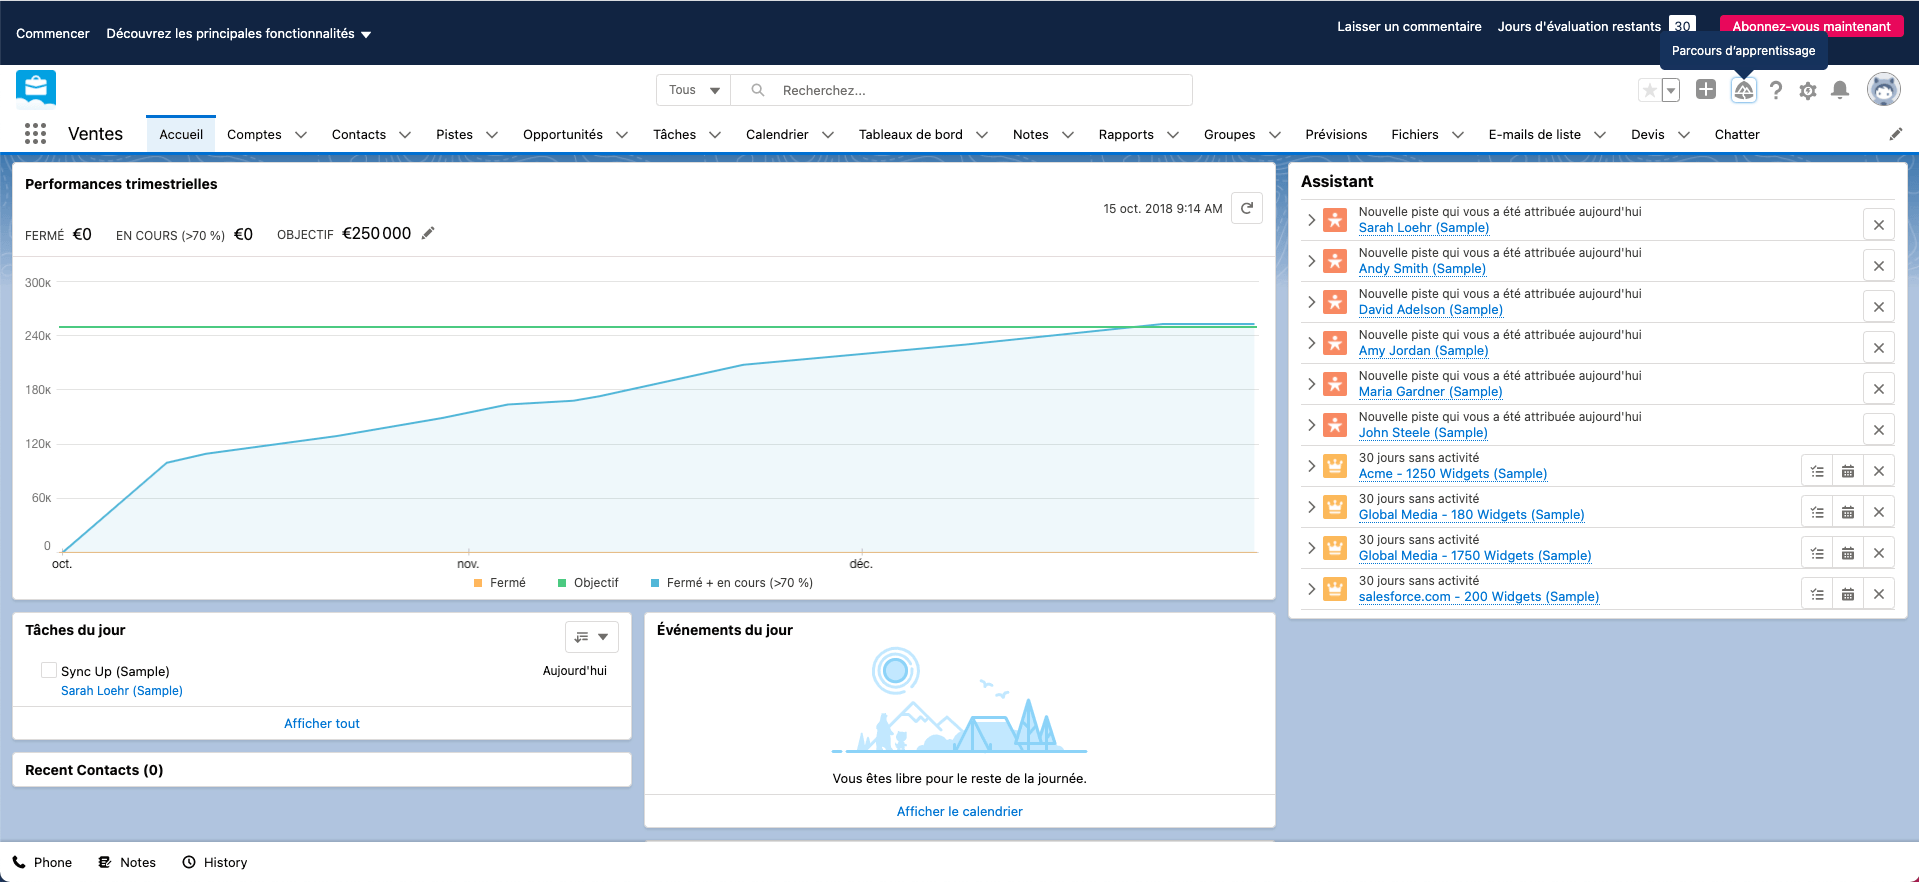Create event for Acme 1250 Widgets
1919x882 pixels.
tap(1848, 472)
